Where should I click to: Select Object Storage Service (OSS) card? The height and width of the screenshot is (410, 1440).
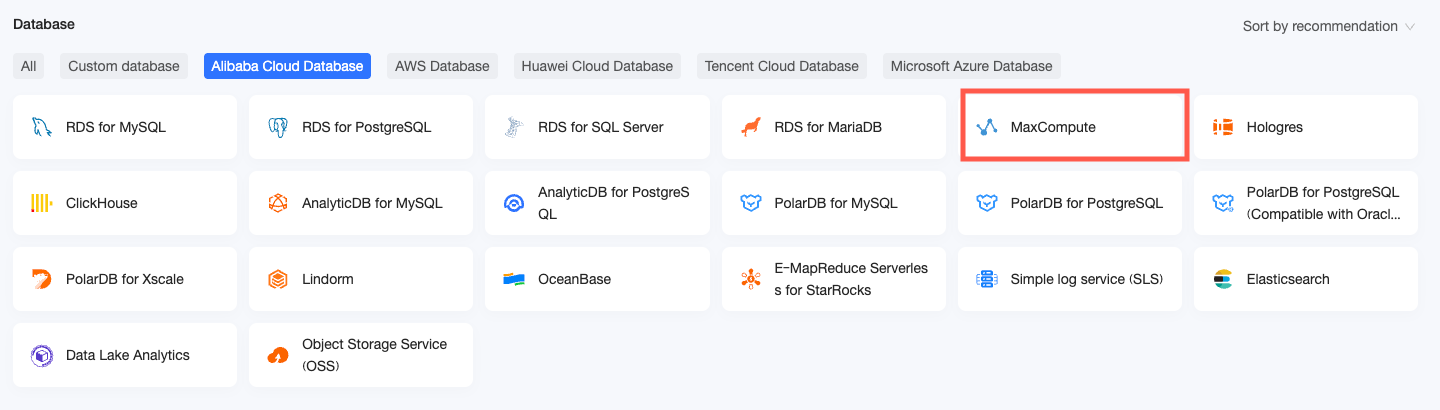pyautogui.click(x=360, y=355)
